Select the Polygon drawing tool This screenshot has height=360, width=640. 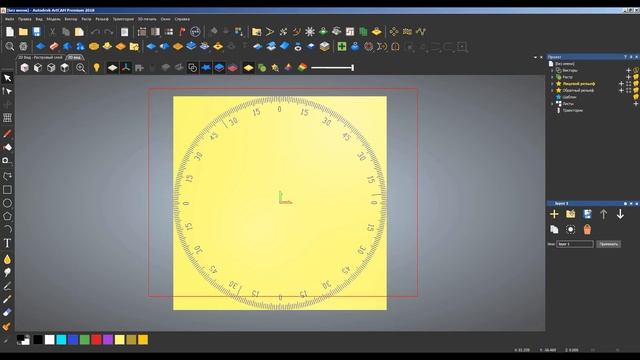pos(7,216)
